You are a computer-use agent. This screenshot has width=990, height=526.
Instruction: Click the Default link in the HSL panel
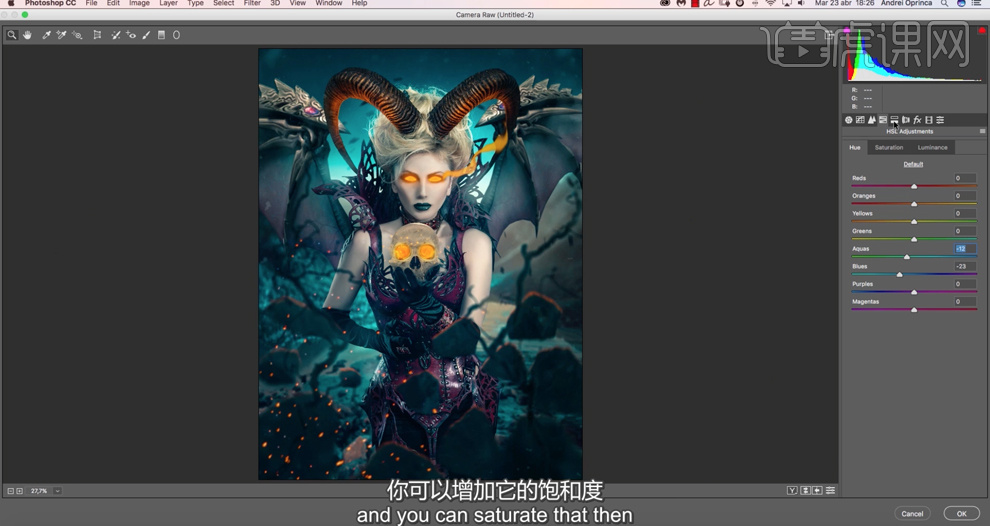pyautogui.click(x=913, y=164)
